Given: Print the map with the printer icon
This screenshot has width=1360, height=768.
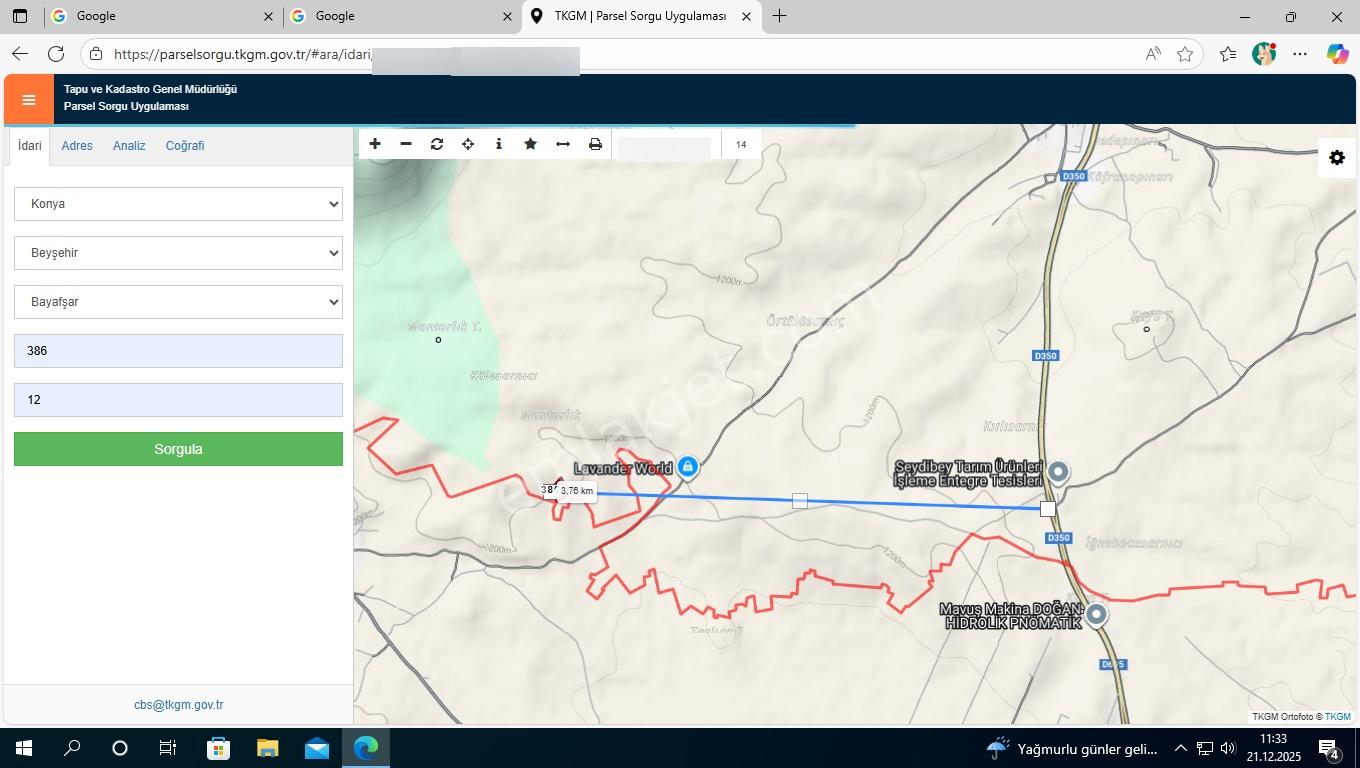Looking at the screenshot, I should point(595,144).
